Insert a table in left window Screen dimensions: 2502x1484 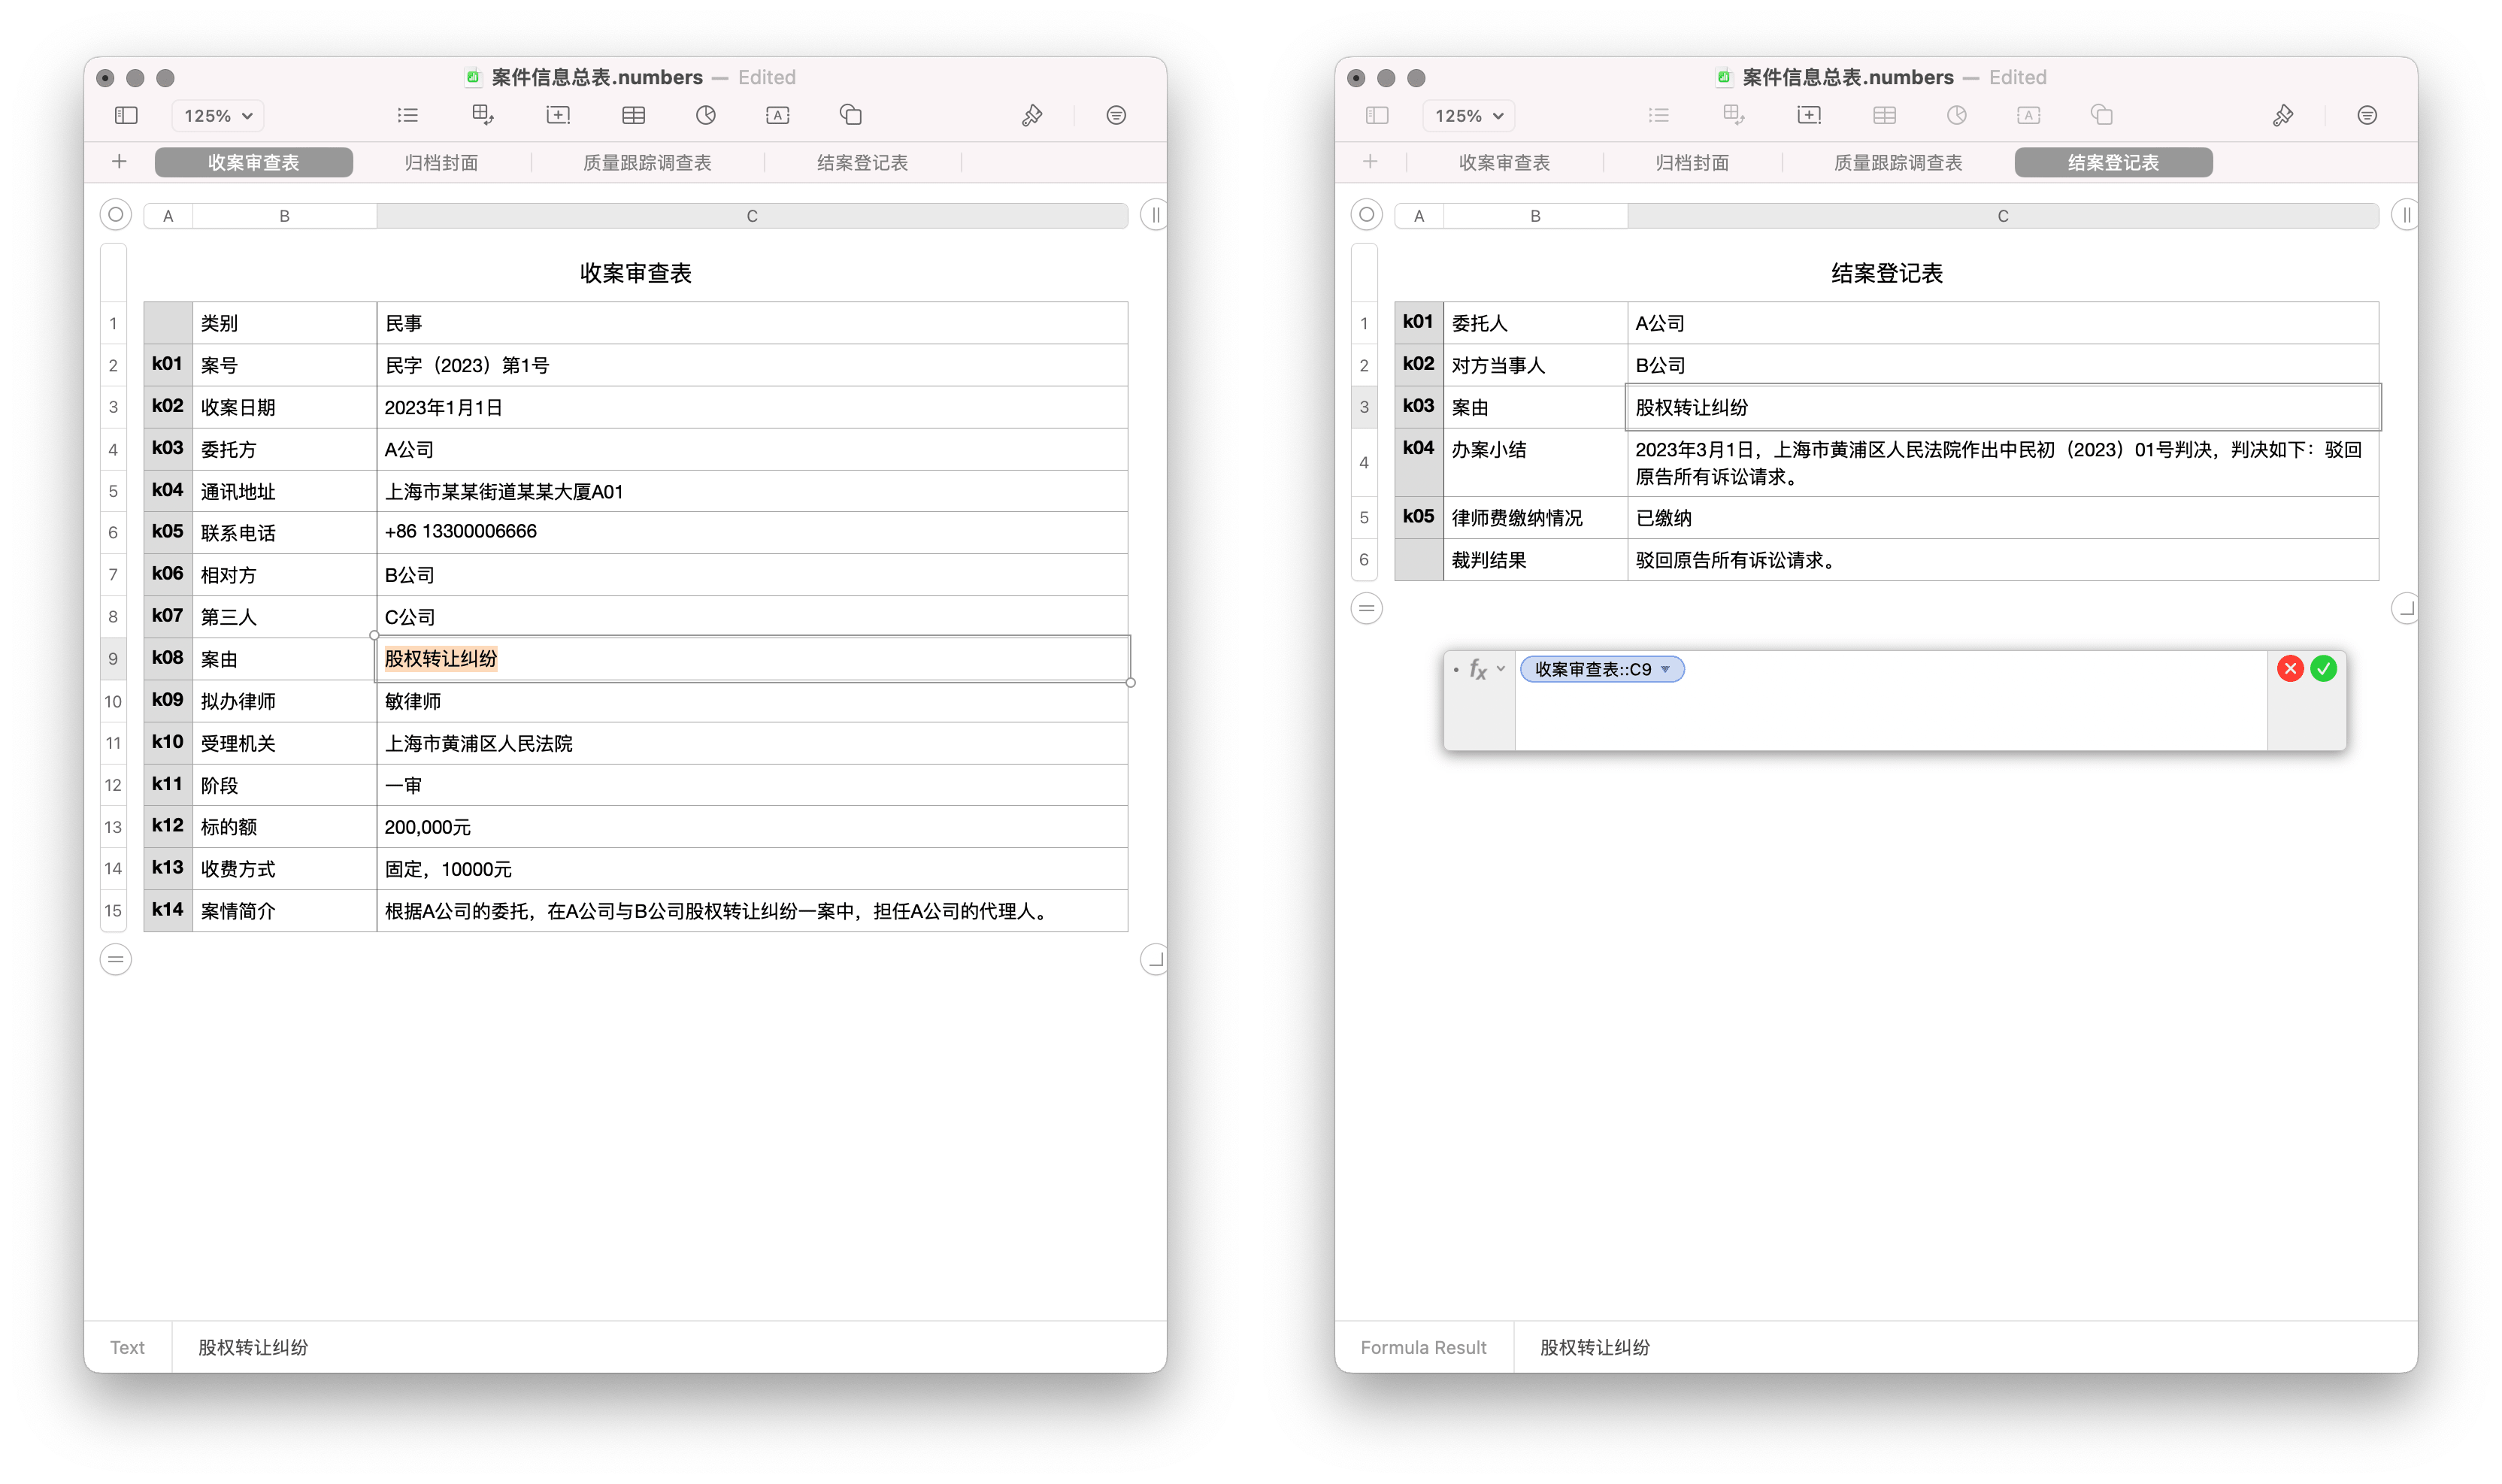[633, 115]
